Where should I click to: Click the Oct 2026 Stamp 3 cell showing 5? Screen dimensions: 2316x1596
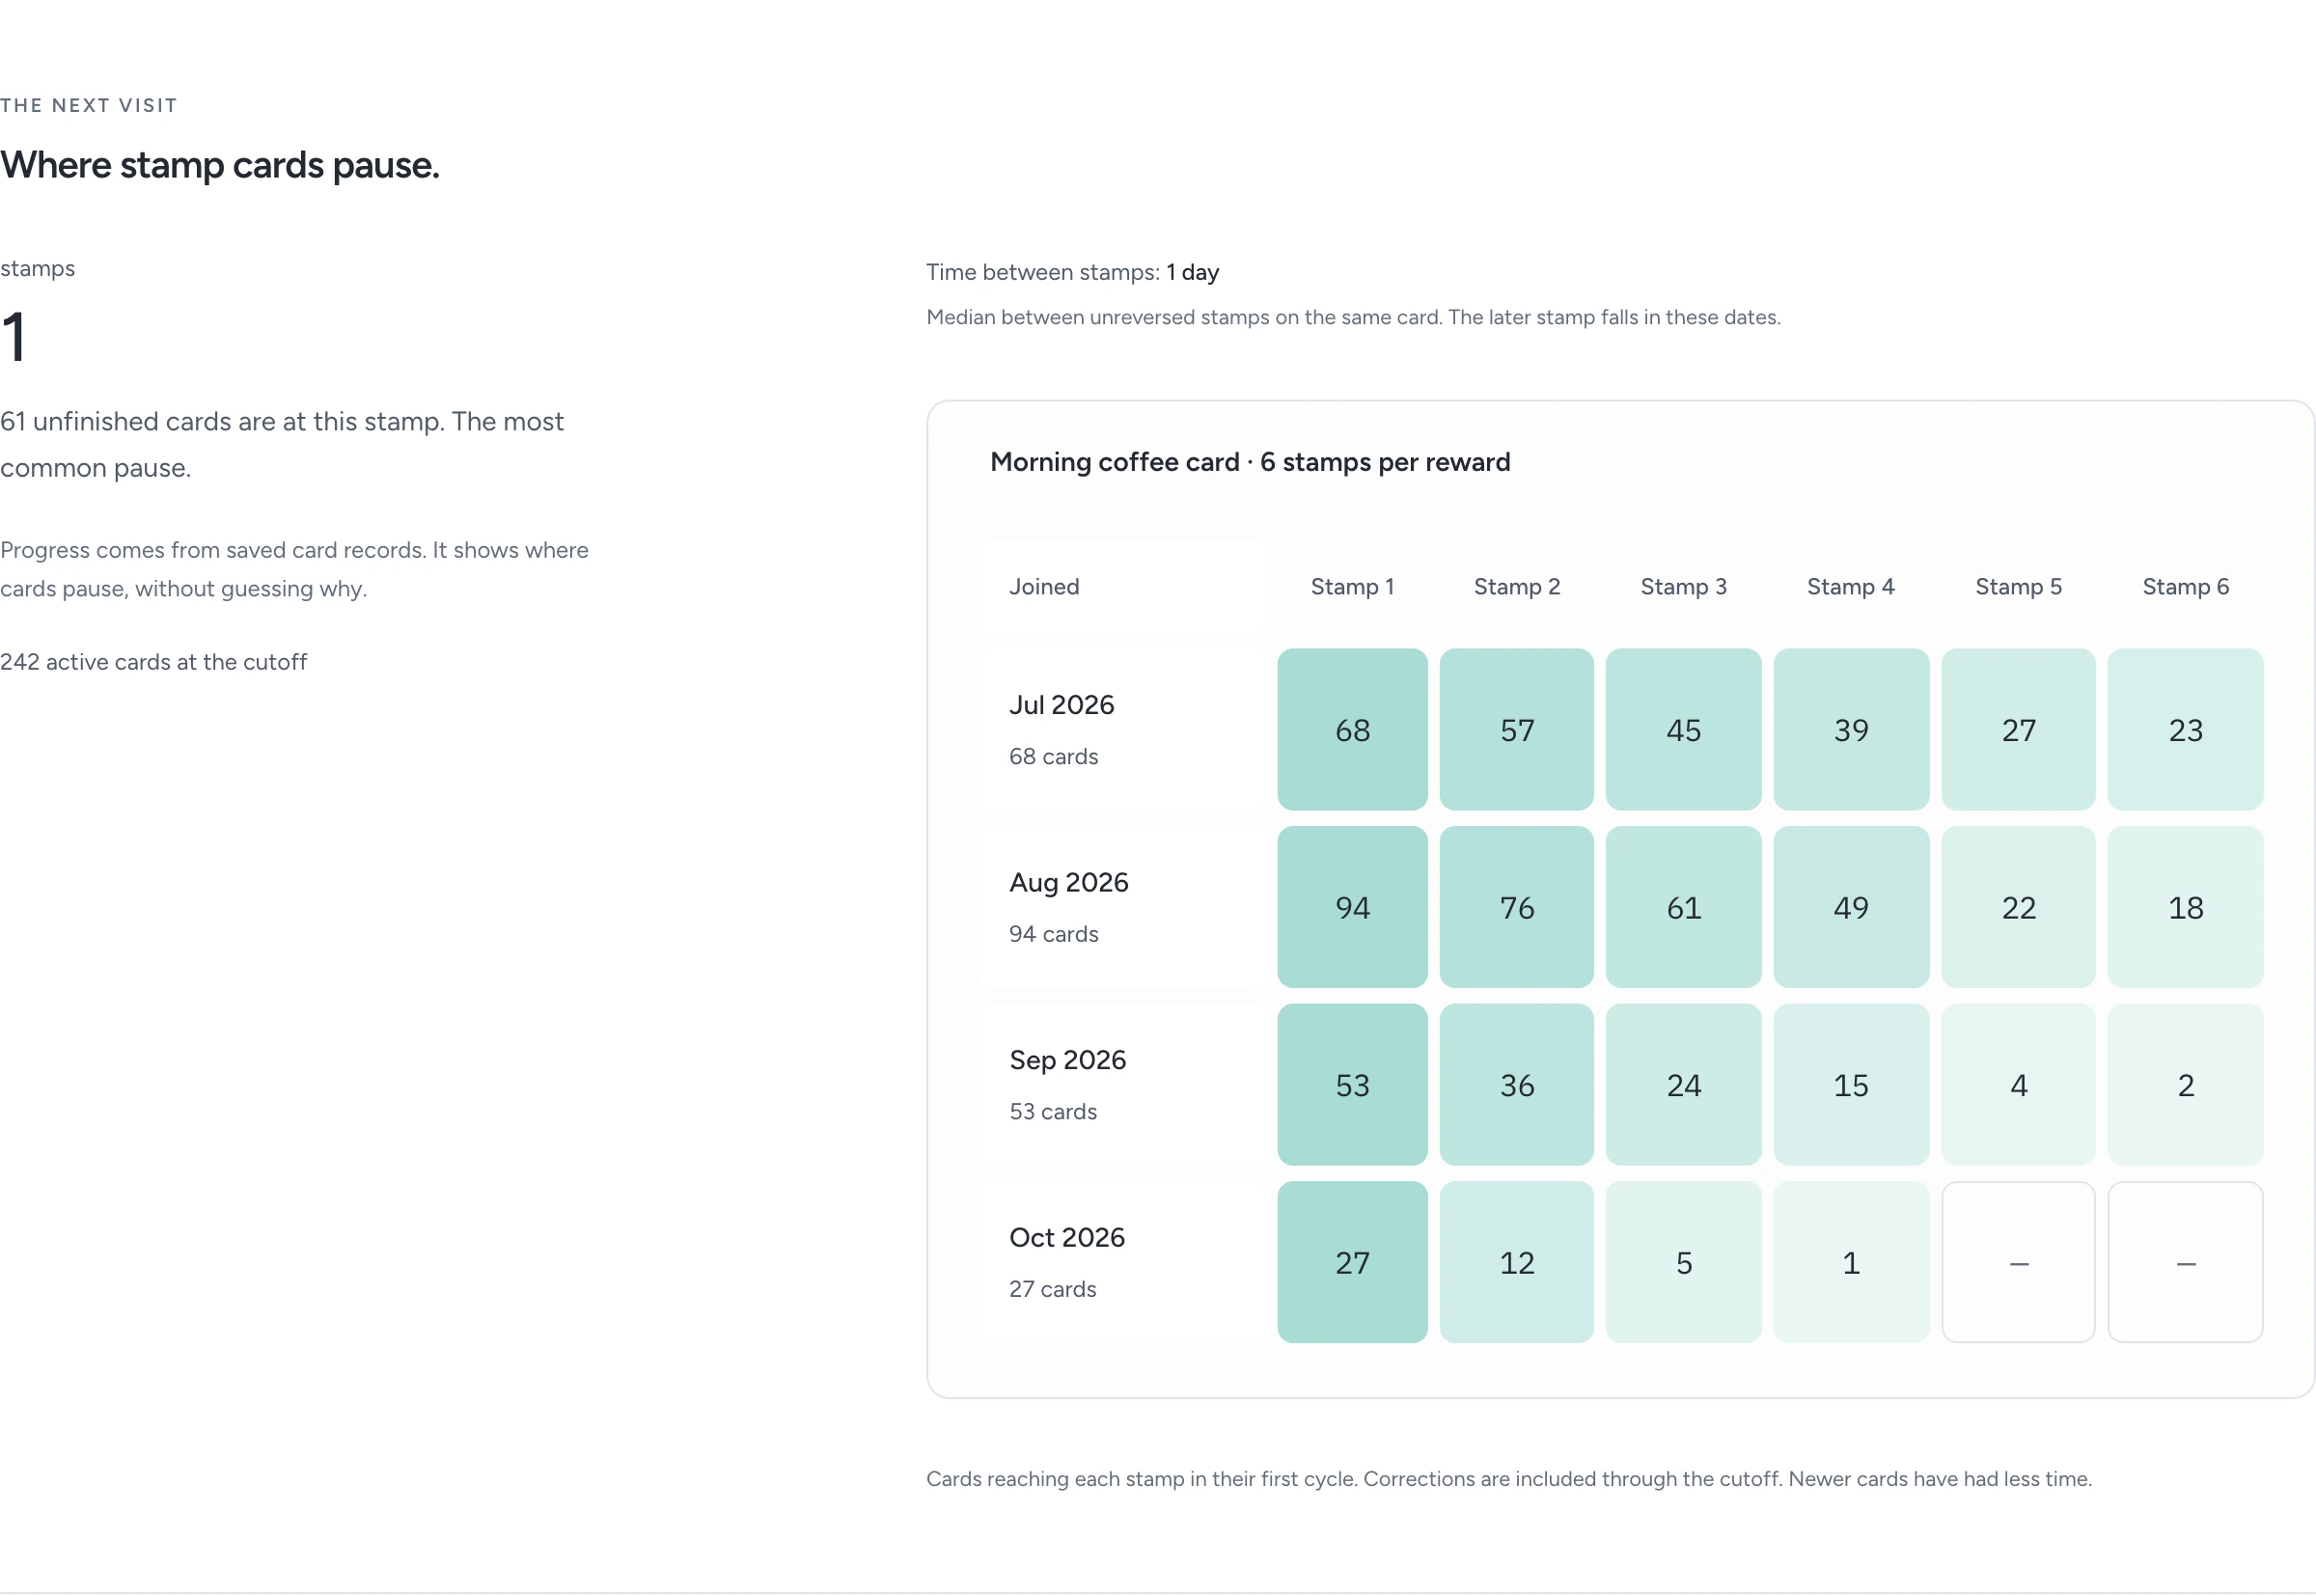point(1683,1262)
